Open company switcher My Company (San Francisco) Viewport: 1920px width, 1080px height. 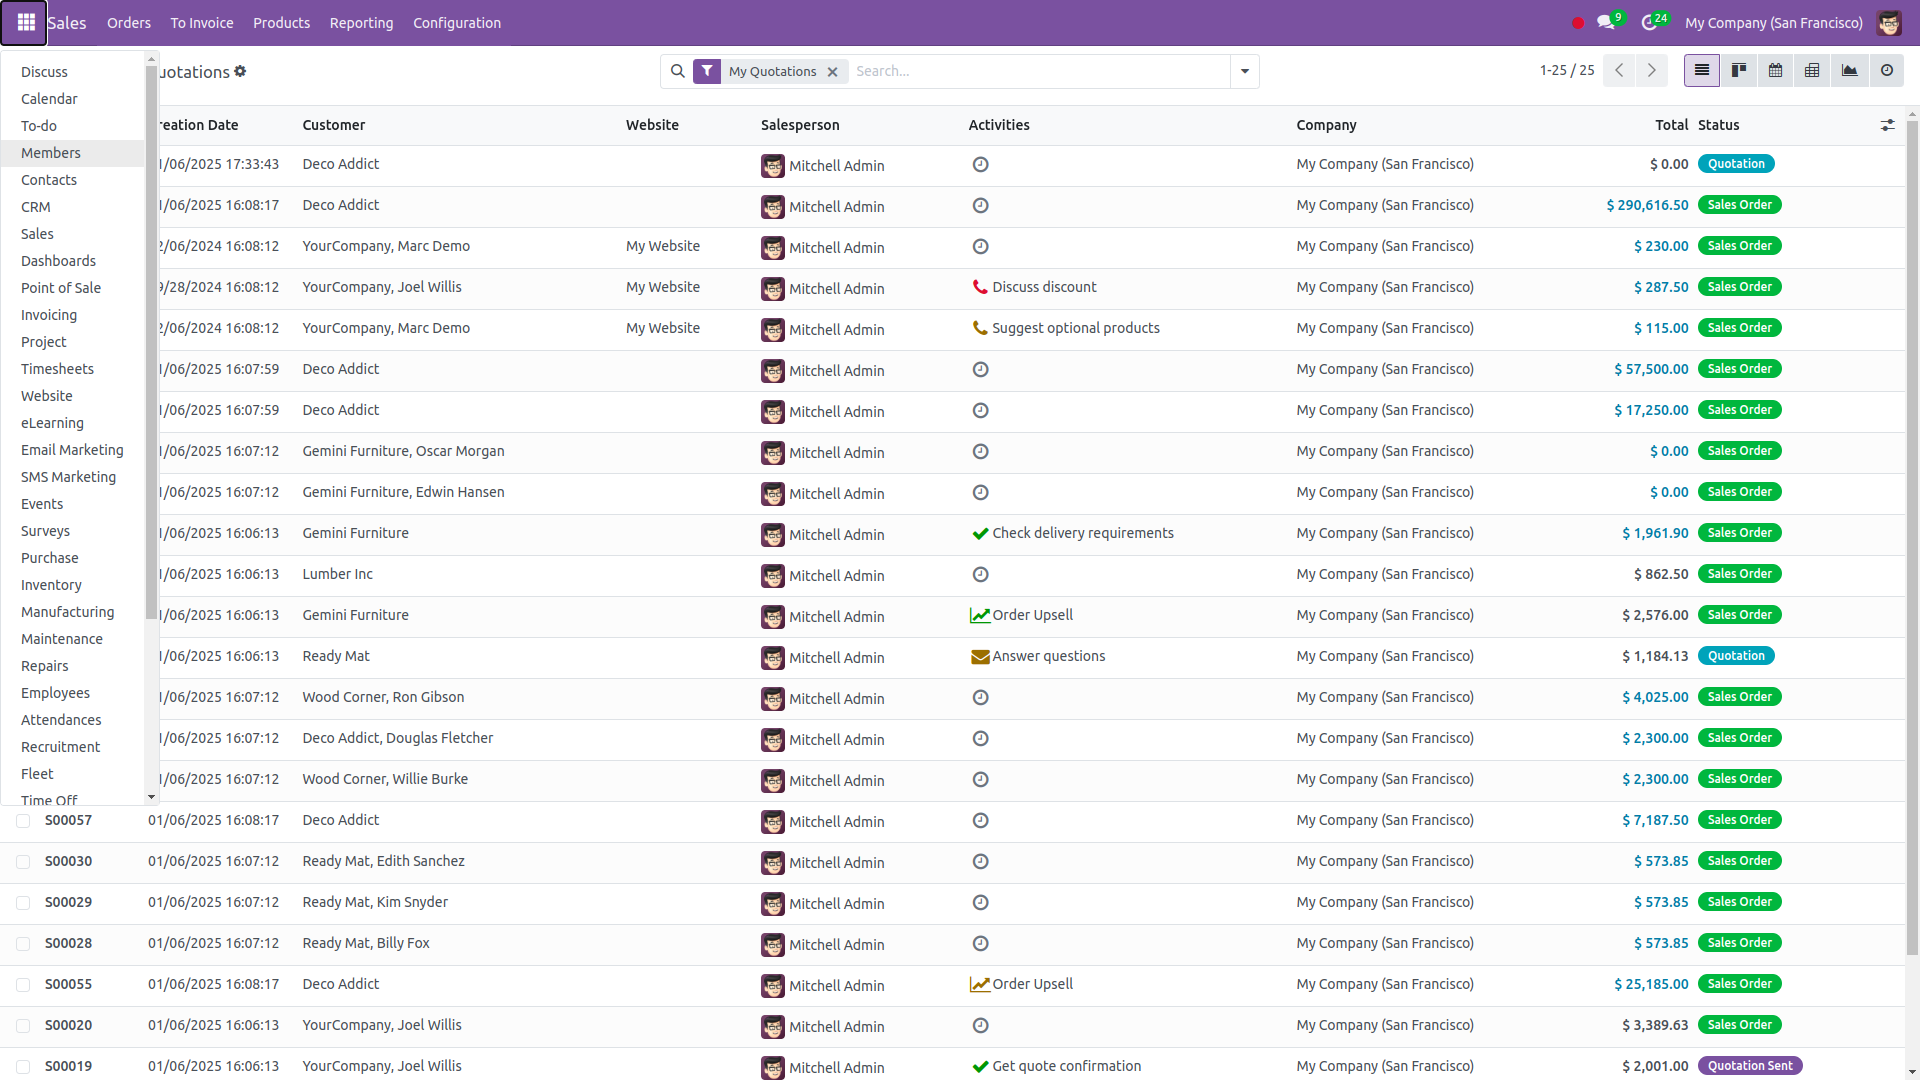click(1773, 22)
